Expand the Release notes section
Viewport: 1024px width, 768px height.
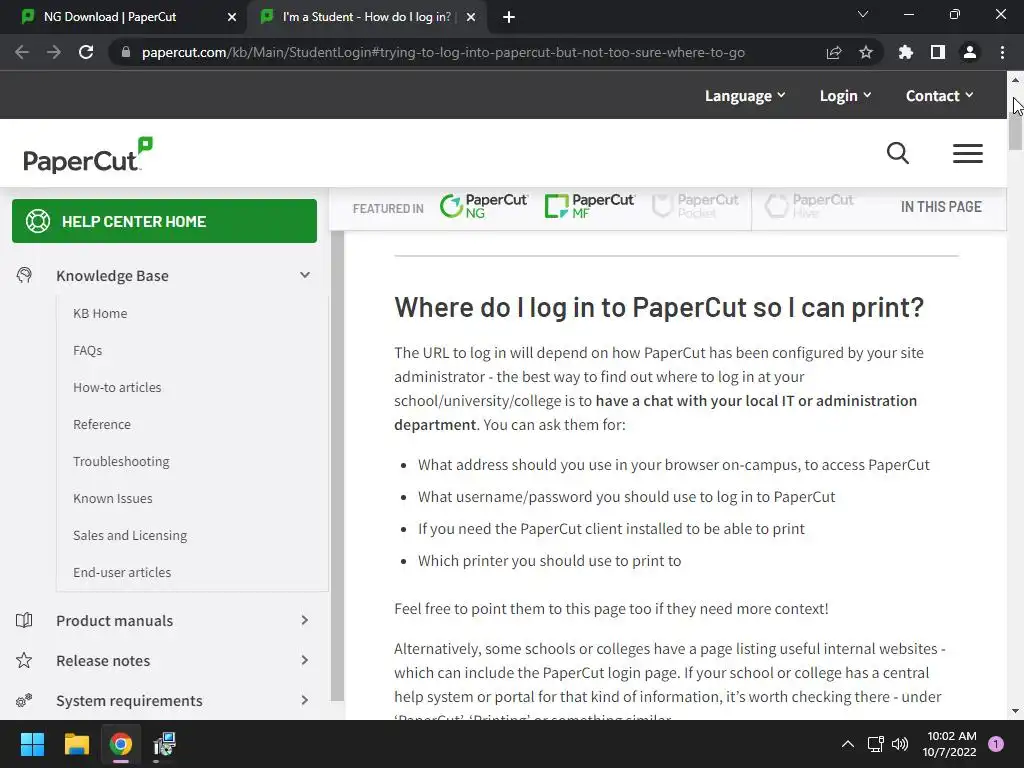click(x=305, y=660)
